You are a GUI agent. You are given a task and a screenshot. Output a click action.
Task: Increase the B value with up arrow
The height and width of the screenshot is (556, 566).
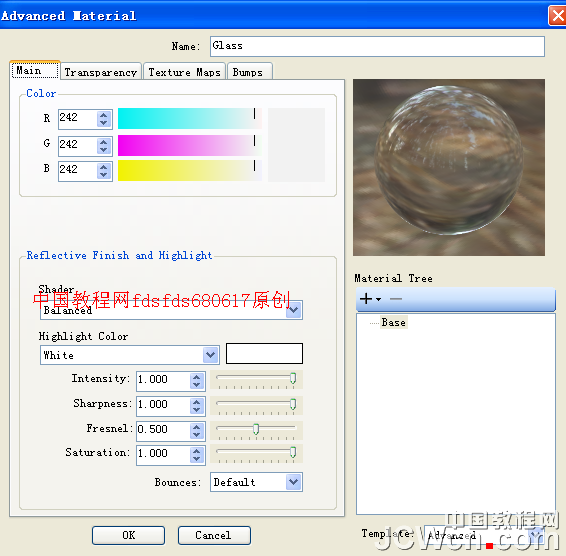[104, 167]
